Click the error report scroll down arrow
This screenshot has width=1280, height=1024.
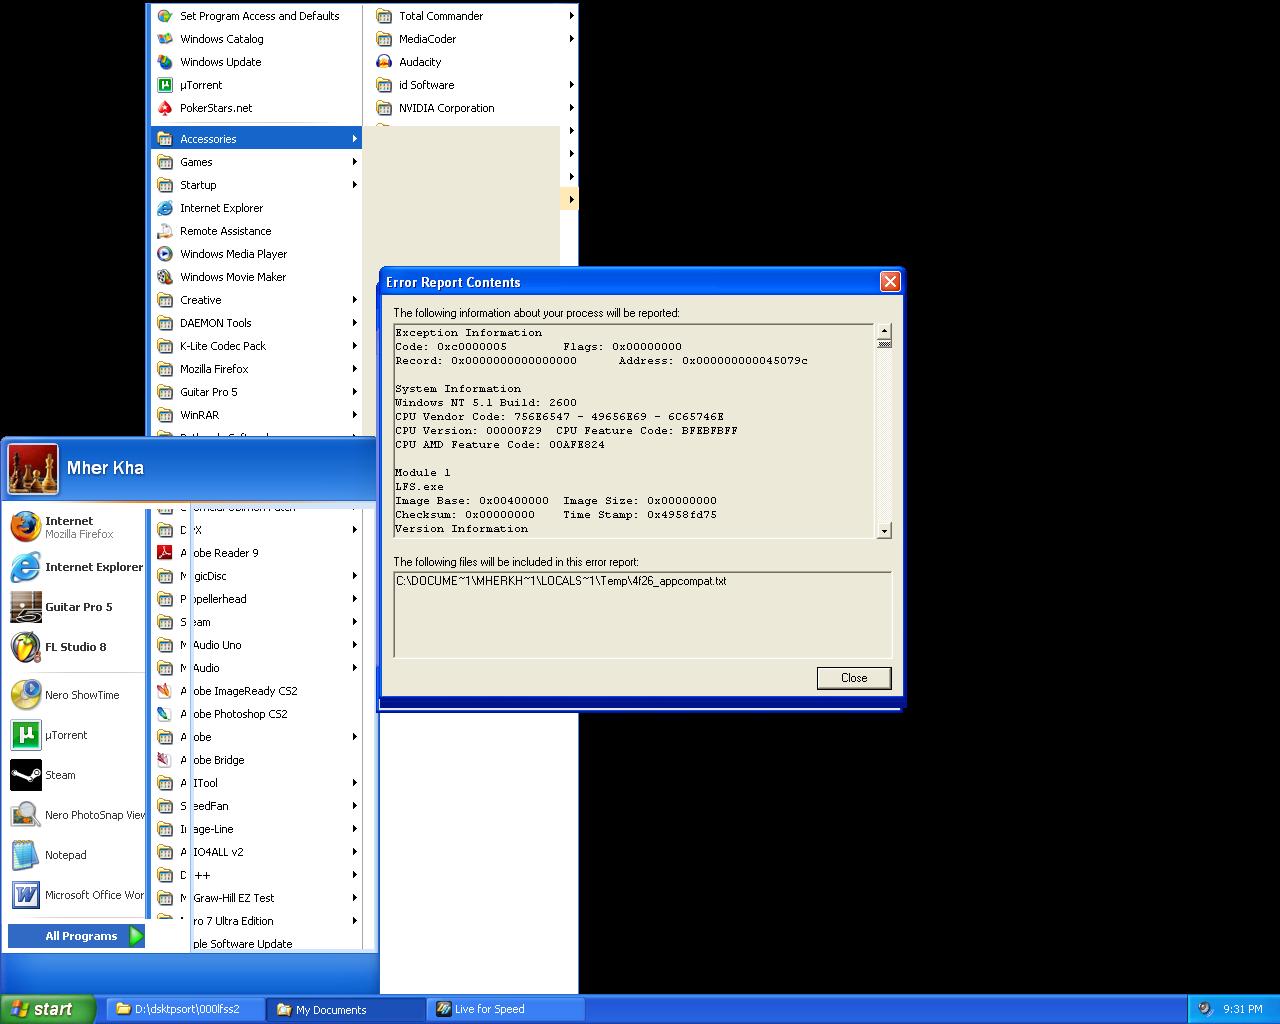(884, 531)
